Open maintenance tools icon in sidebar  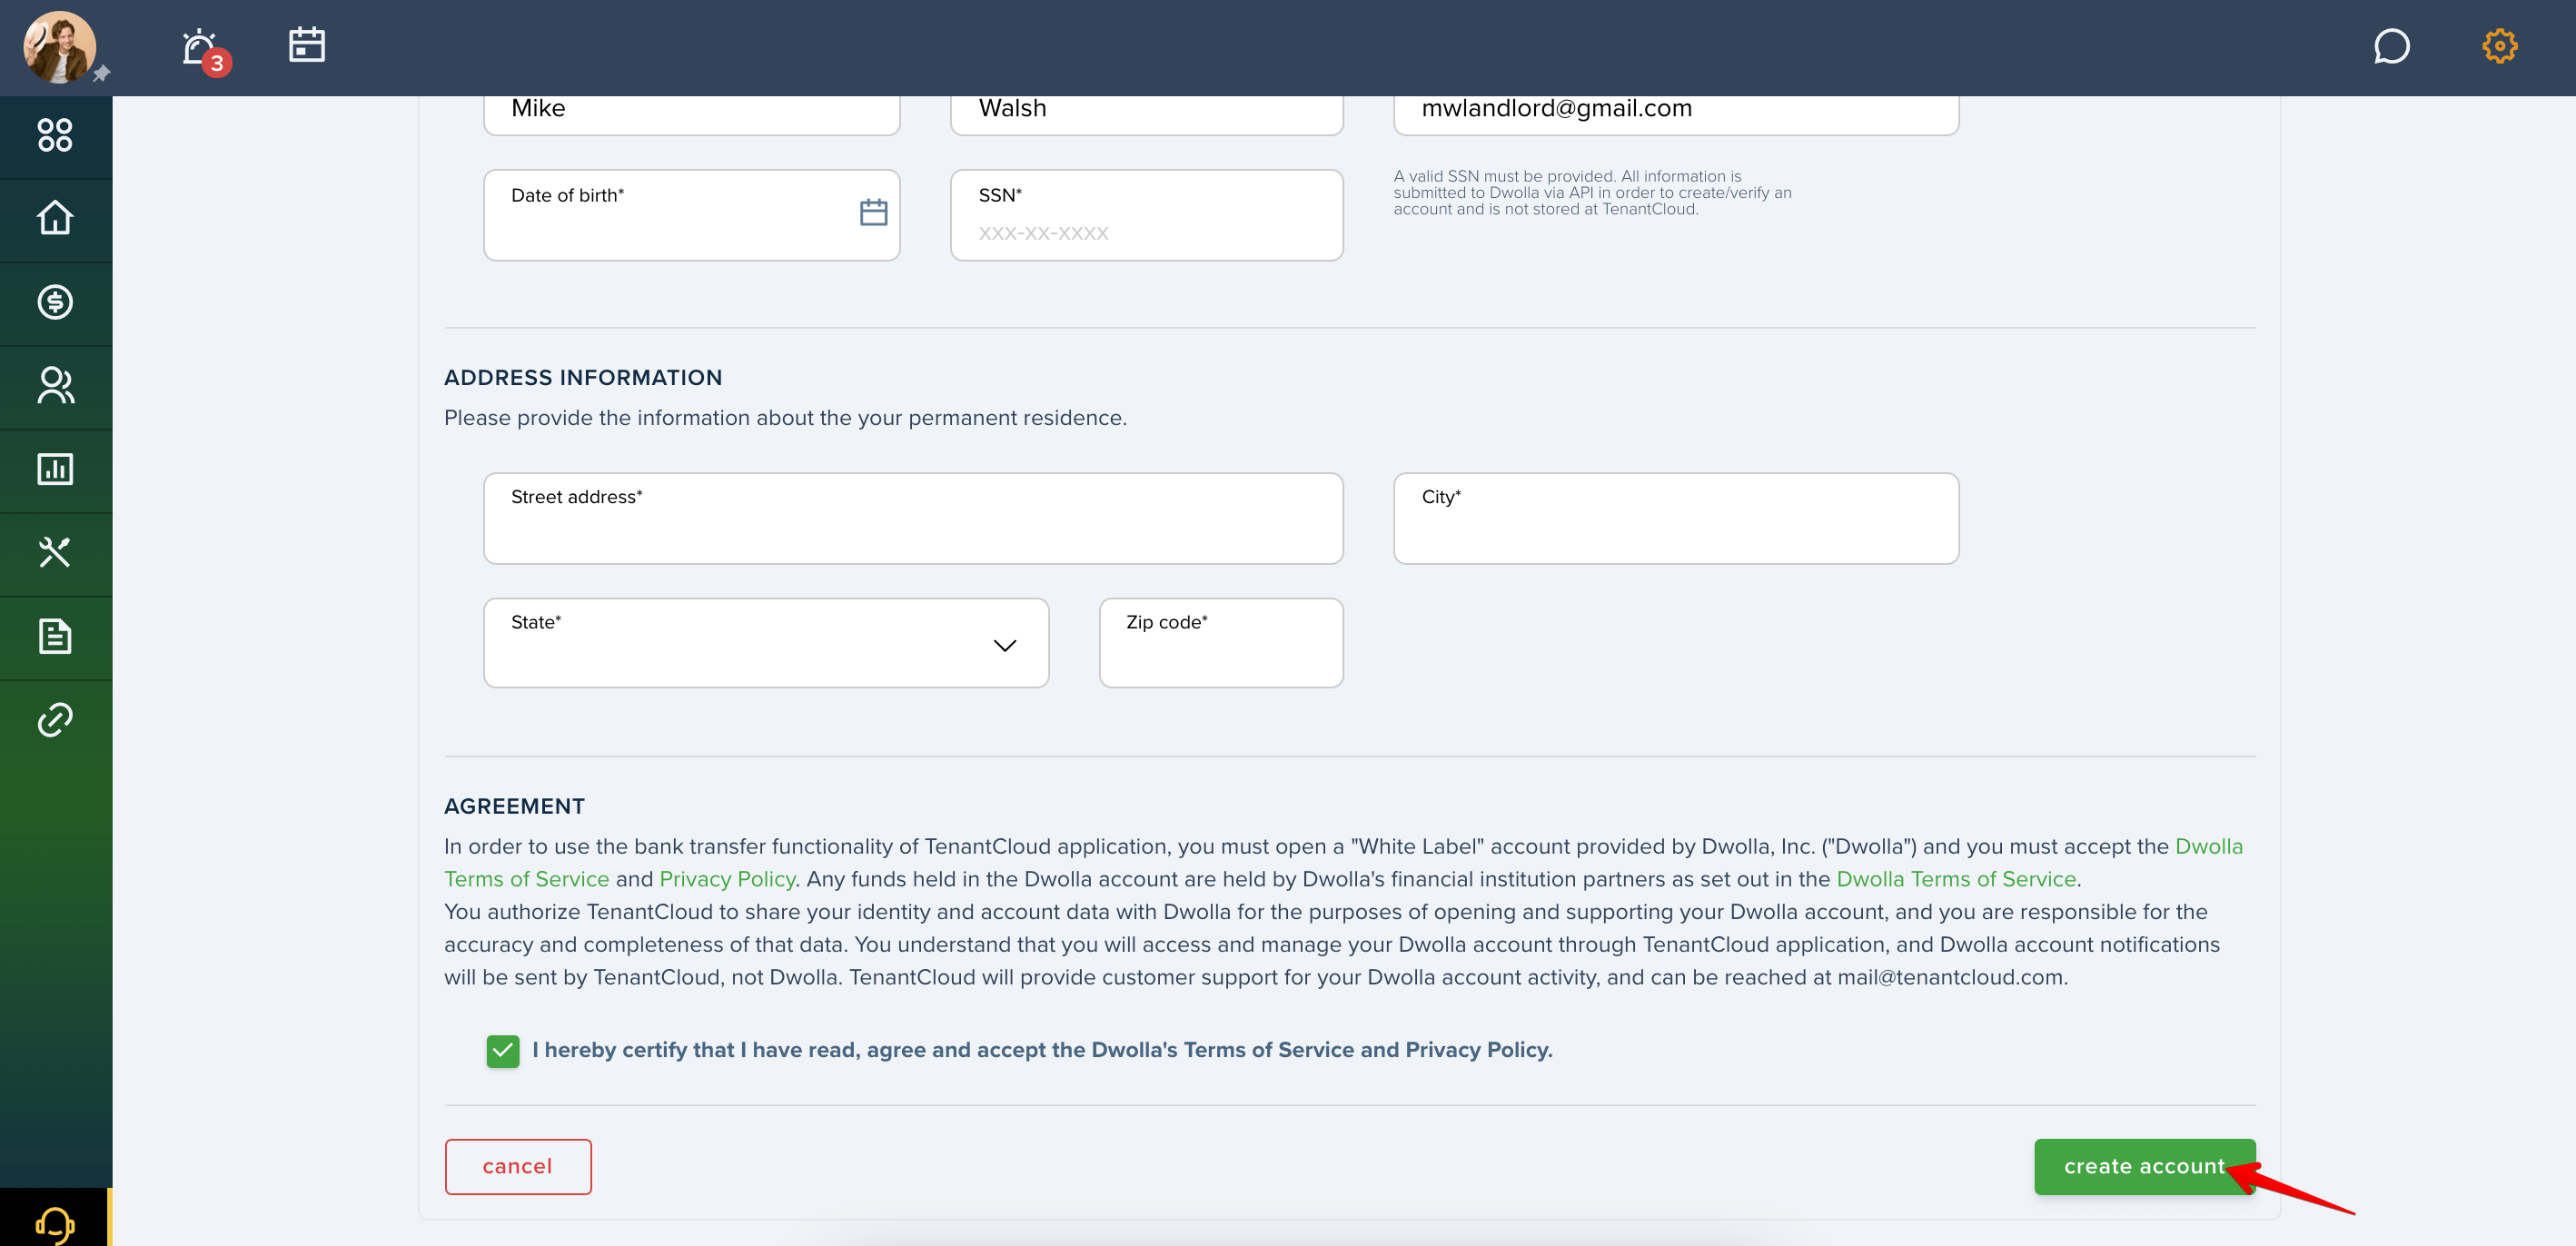[x=55, y=553]
